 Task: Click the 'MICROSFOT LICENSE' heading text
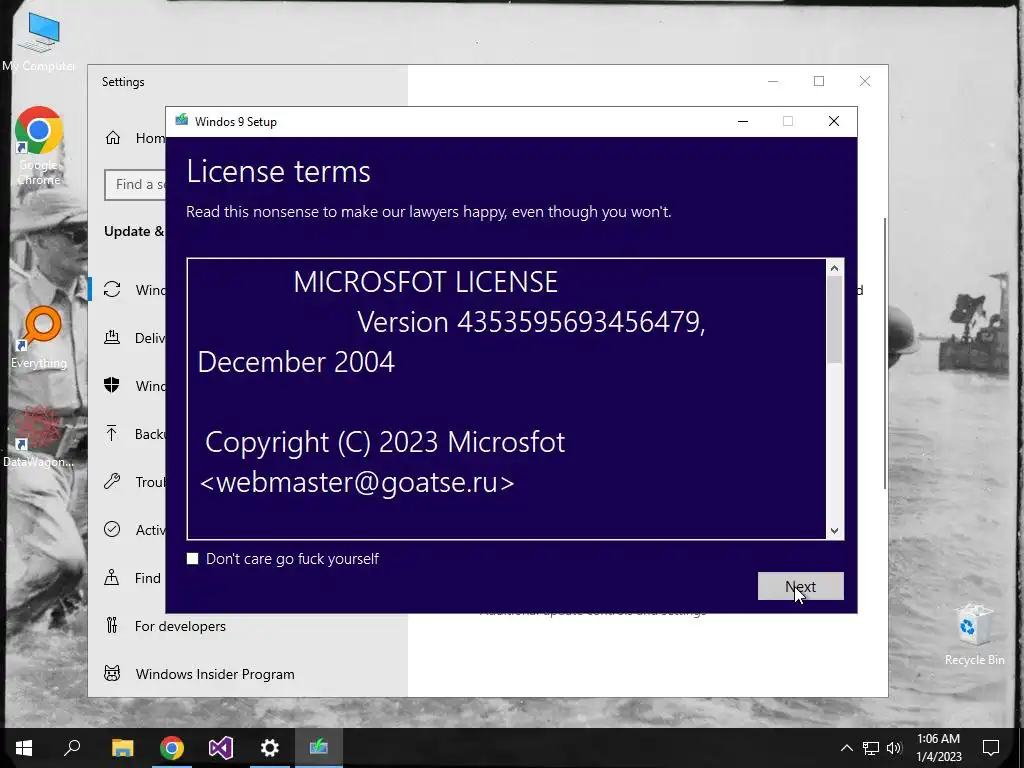point(425,282)
